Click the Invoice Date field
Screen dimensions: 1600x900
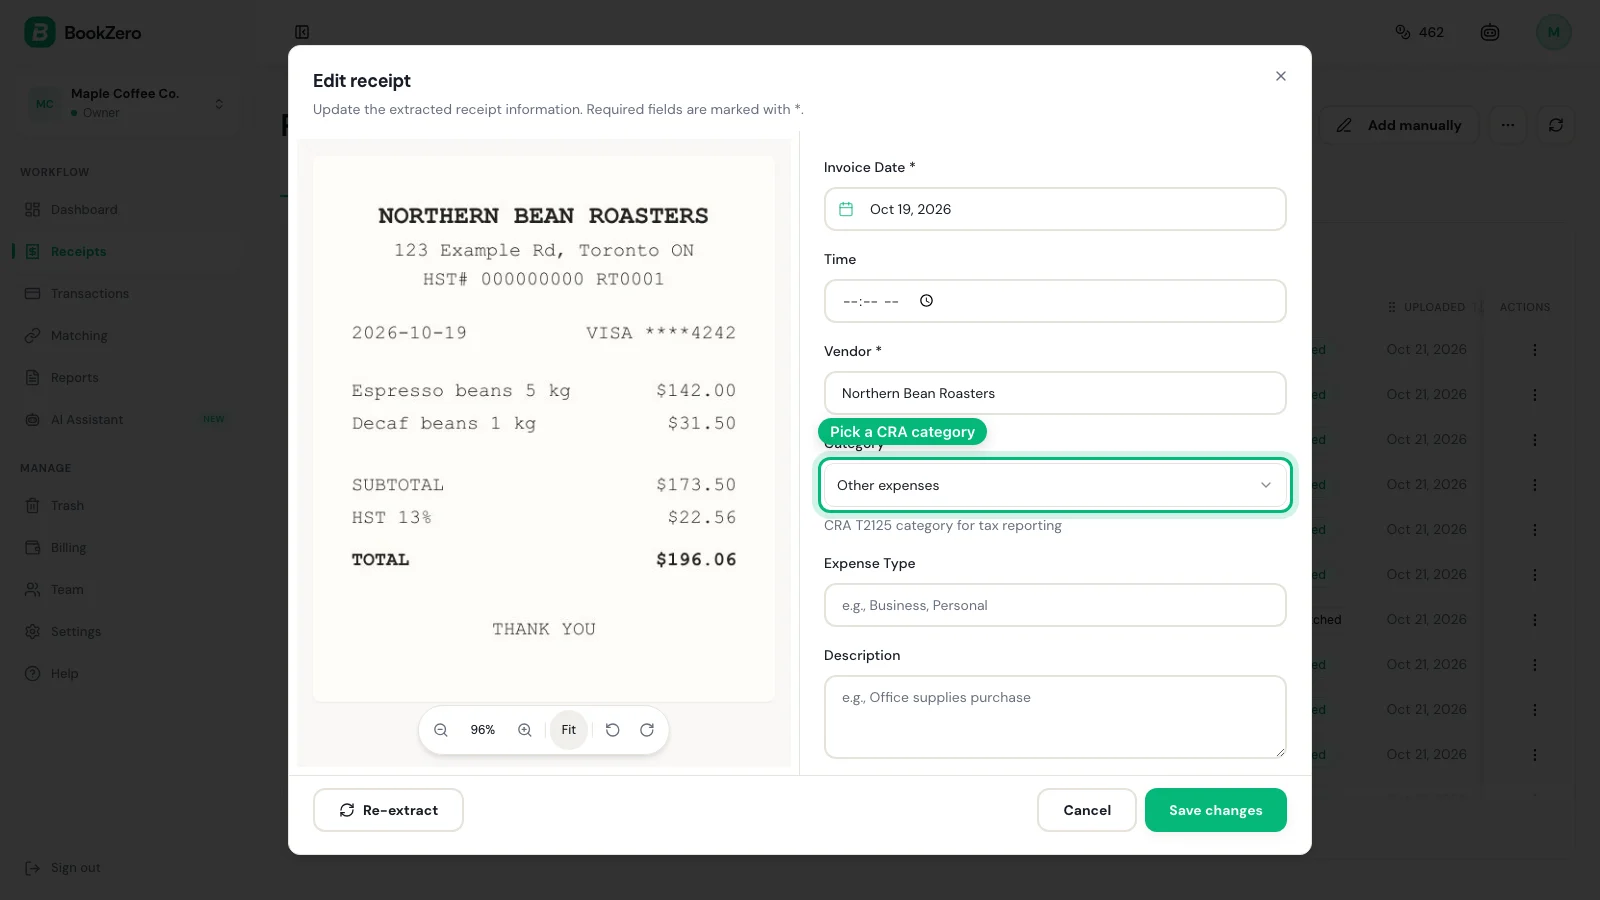point(1055,209)
